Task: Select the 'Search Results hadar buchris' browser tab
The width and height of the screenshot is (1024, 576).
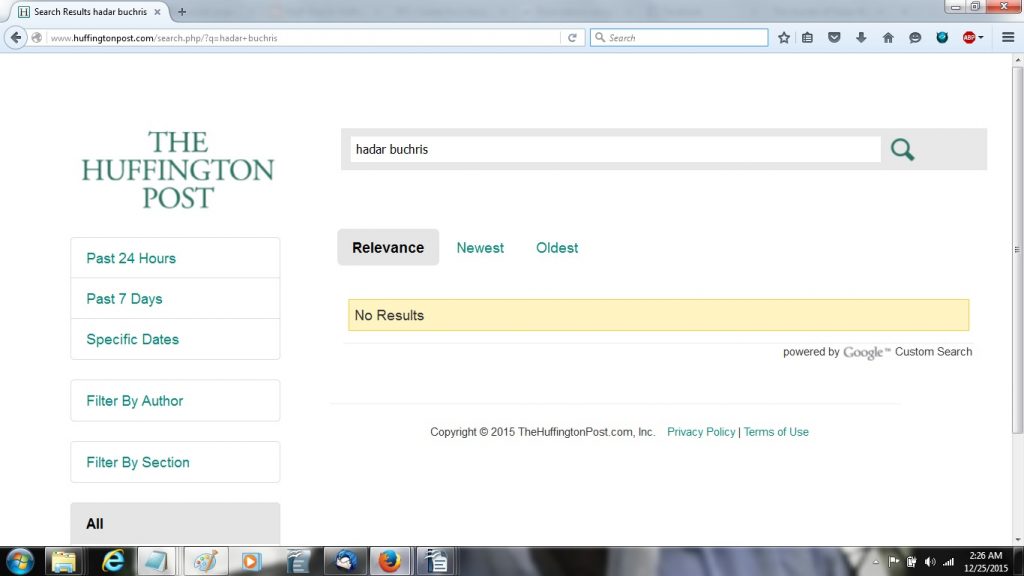Action: coord(90,12)
